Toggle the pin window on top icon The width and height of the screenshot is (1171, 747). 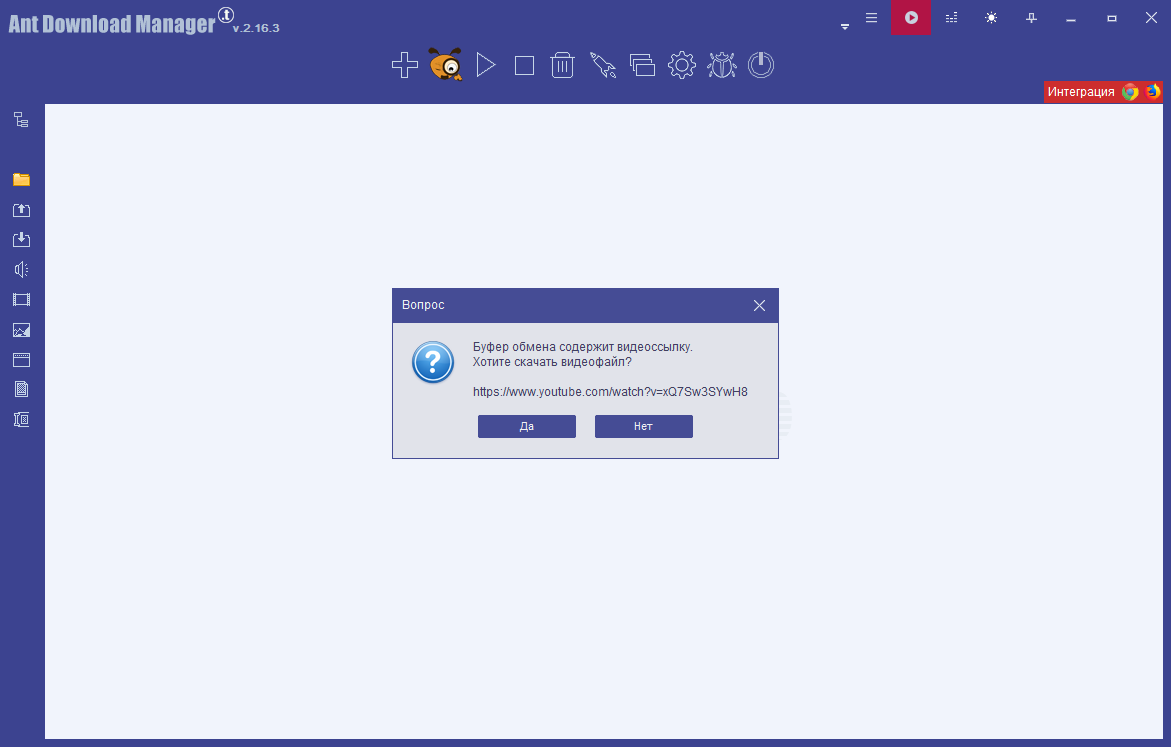click(1031, 18)
